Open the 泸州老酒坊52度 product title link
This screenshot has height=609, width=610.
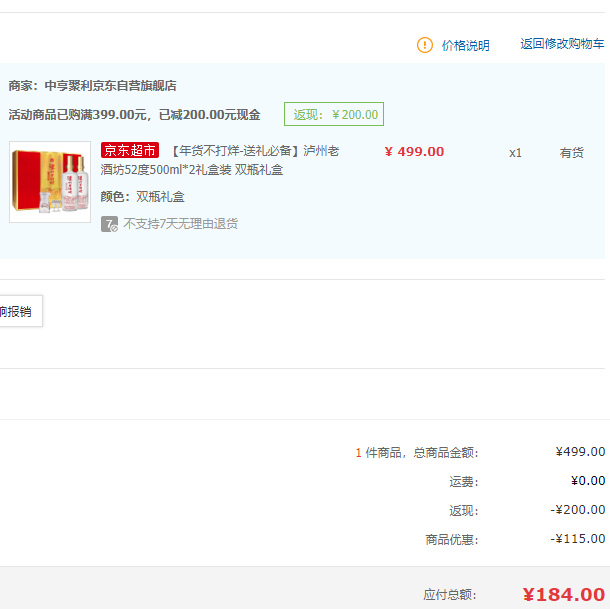[220, 160]
